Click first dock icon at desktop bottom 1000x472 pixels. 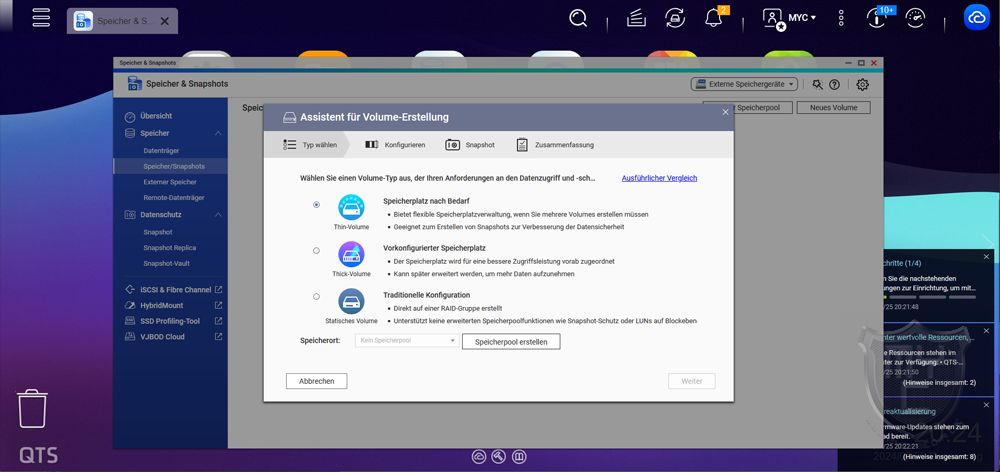478,457
